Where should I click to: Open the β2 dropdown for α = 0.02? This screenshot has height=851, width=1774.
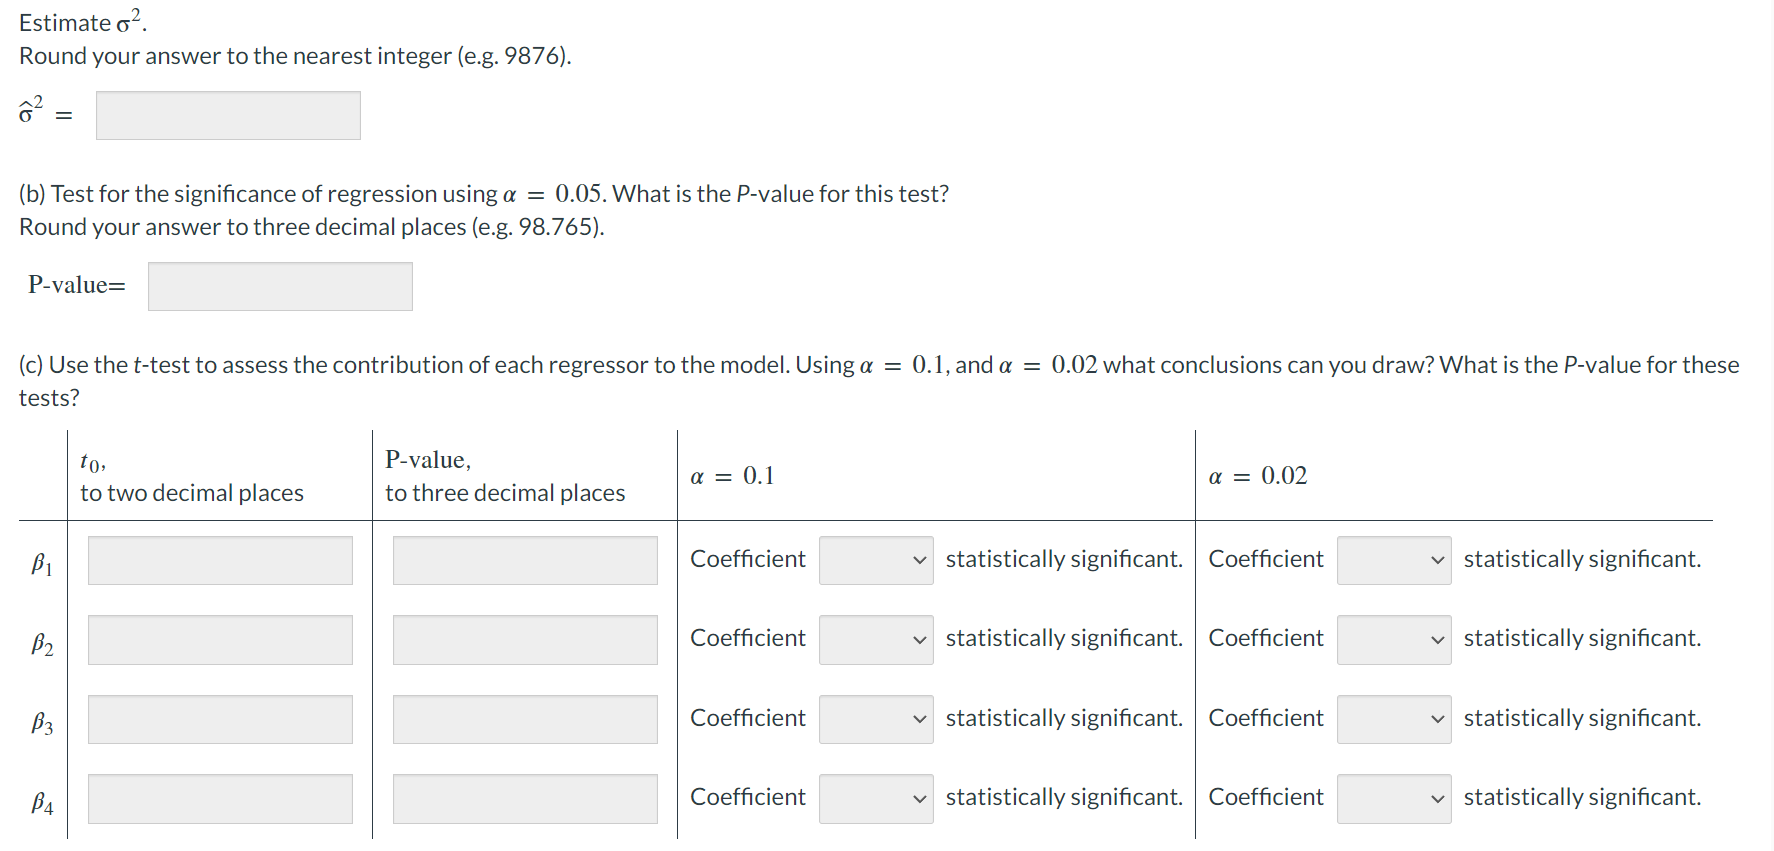click(x=1394, y=640)
